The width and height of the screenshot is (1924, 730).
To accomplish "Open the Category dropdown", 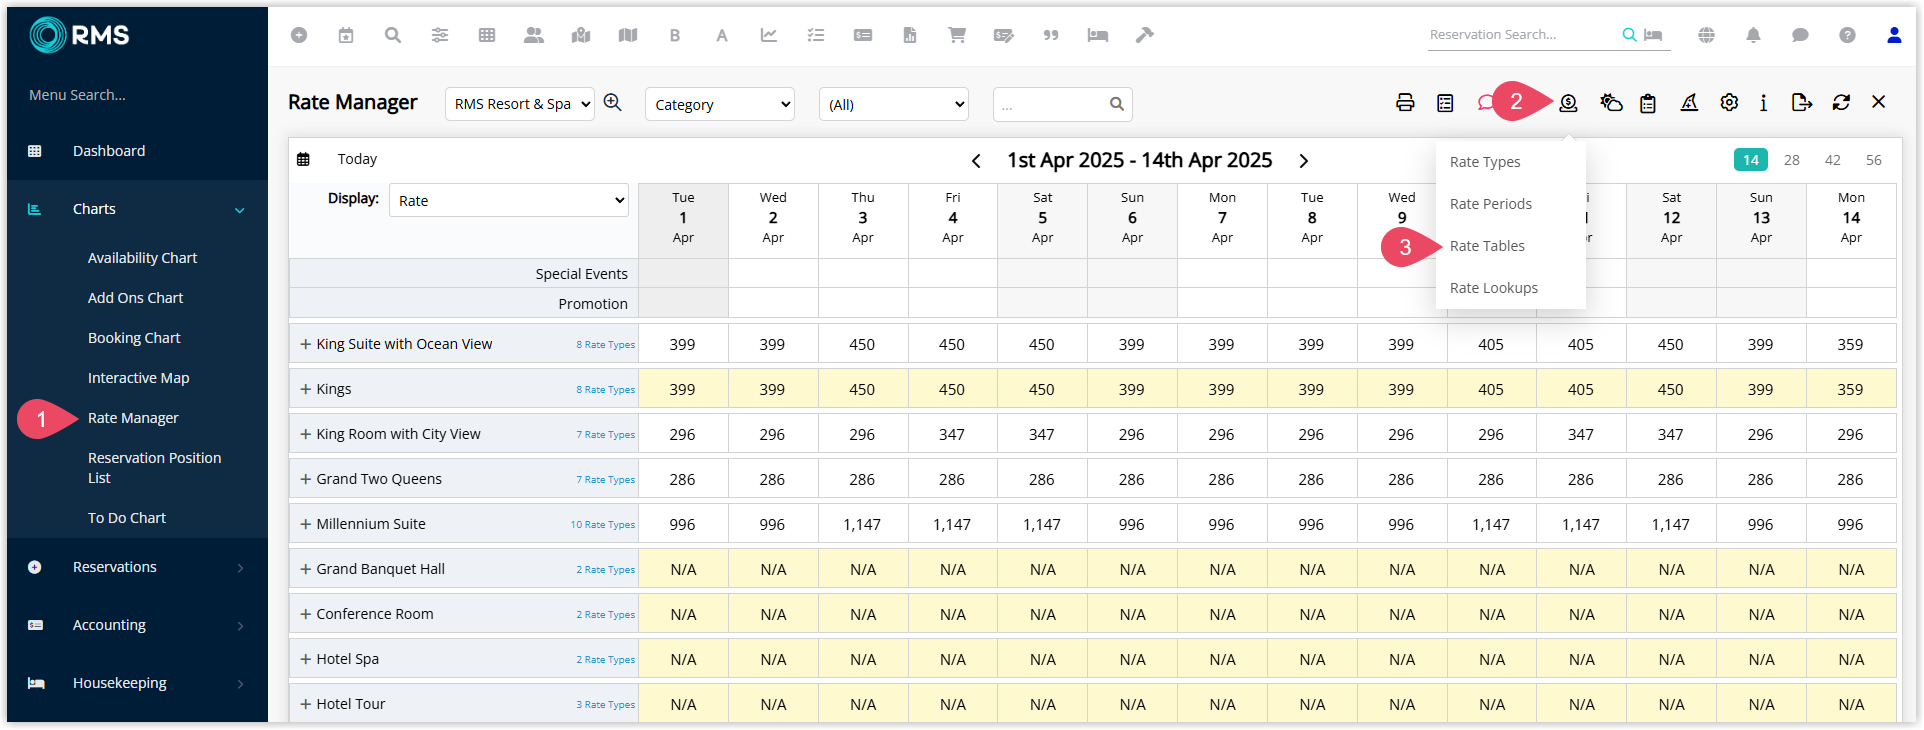I will pyautogui.click(x=720, y=104).
